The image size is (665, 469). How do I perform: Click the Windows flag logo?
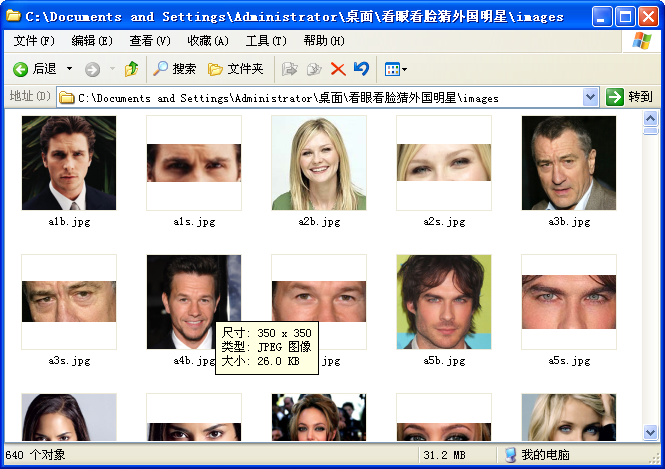641,41
